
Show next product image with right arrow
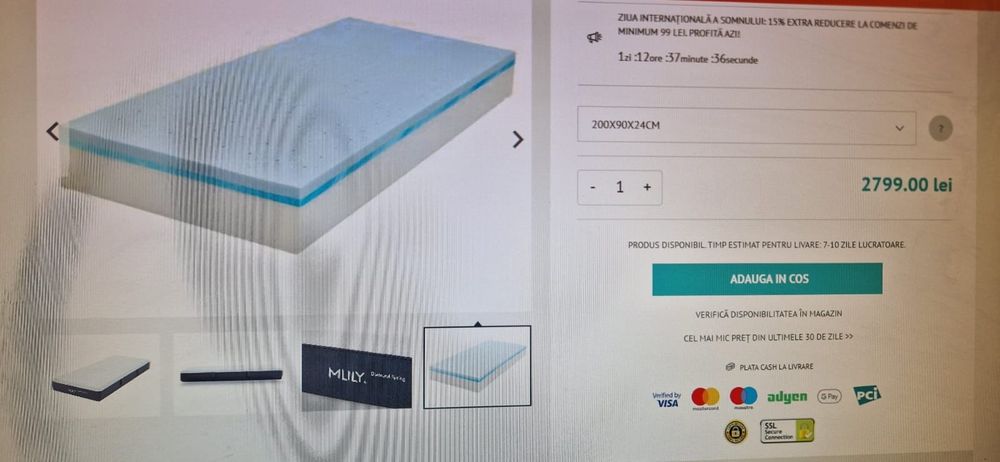click(x=518, y=139)
